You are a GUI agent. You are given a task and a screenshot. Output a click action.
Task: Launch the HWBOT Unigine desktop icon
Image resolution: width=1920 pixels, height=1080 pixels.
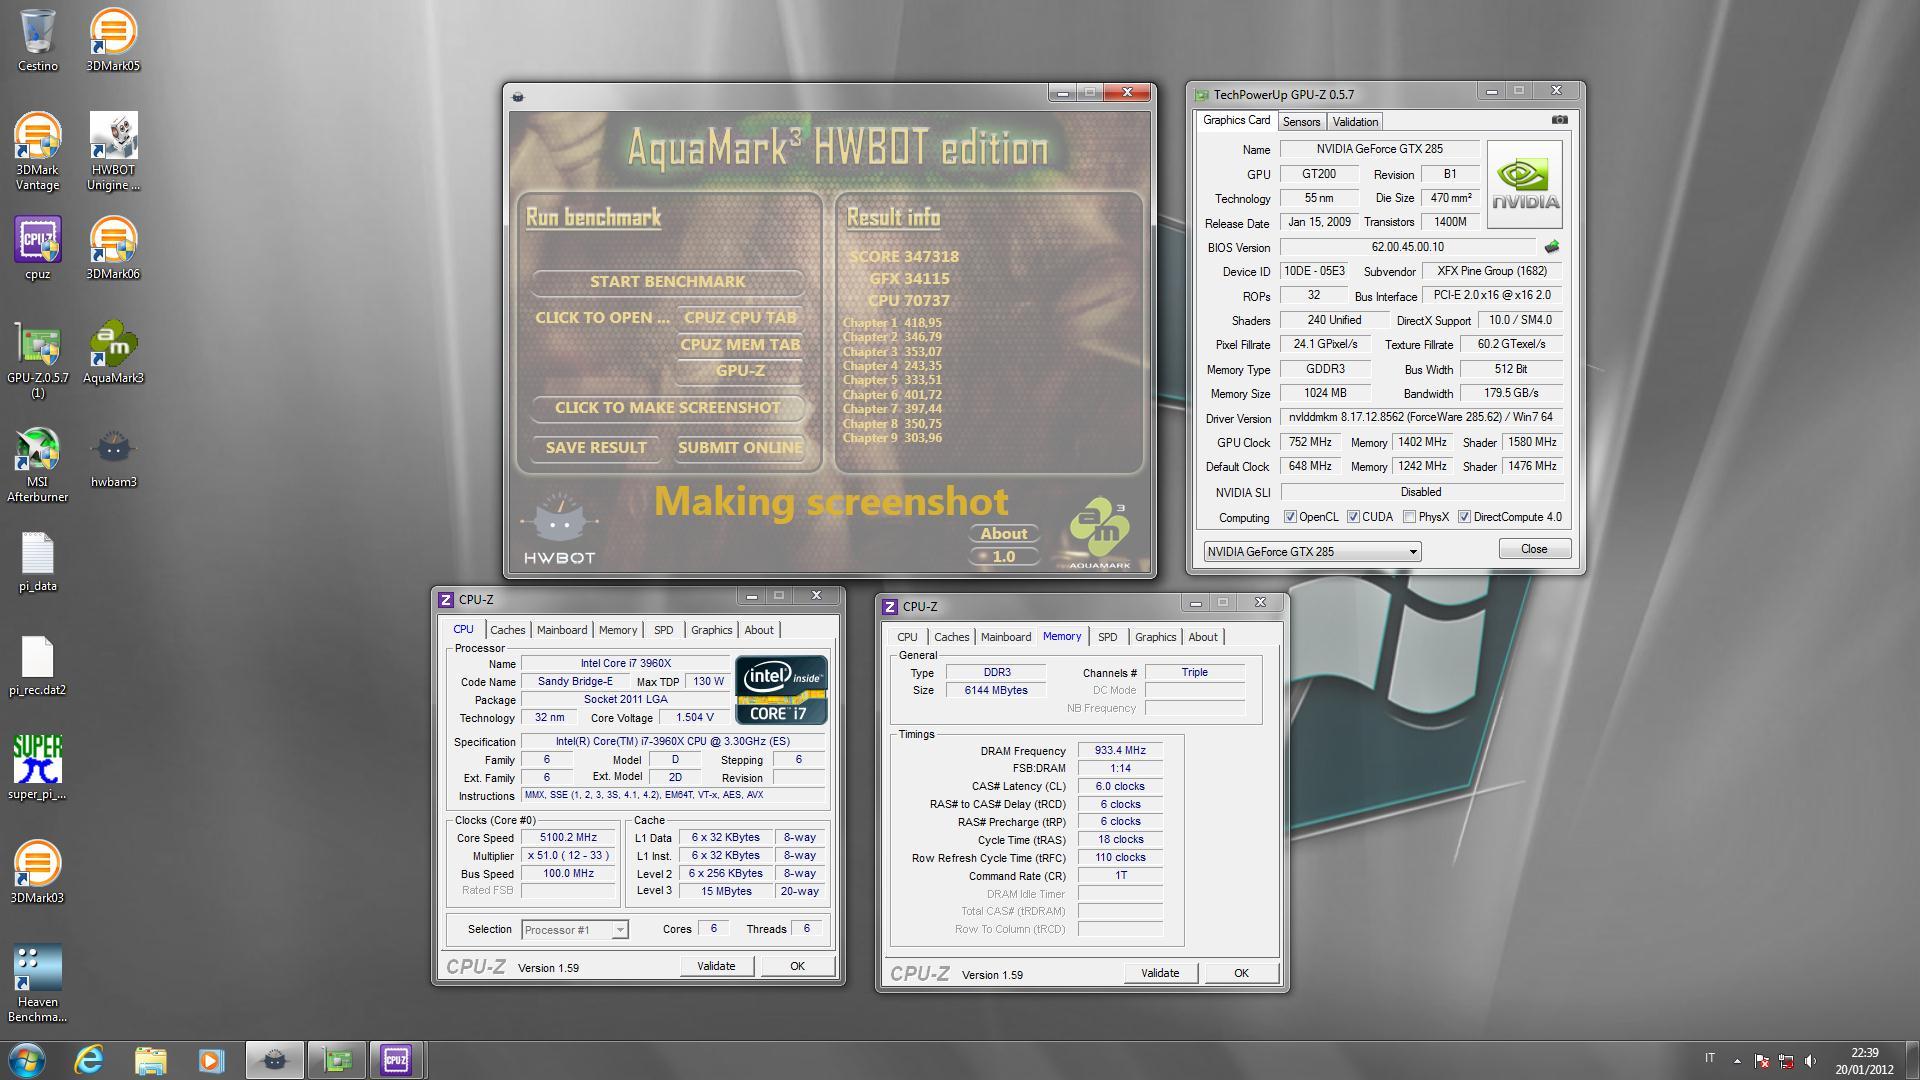click(113, 151)
